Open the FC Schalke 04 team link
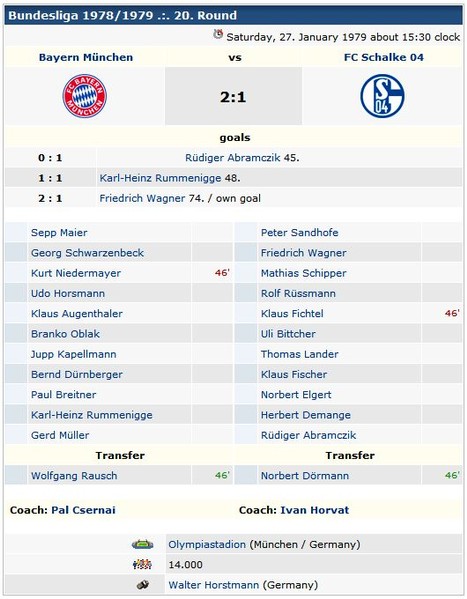The height and width of the screenshot is (599, 467). point(384,57)
